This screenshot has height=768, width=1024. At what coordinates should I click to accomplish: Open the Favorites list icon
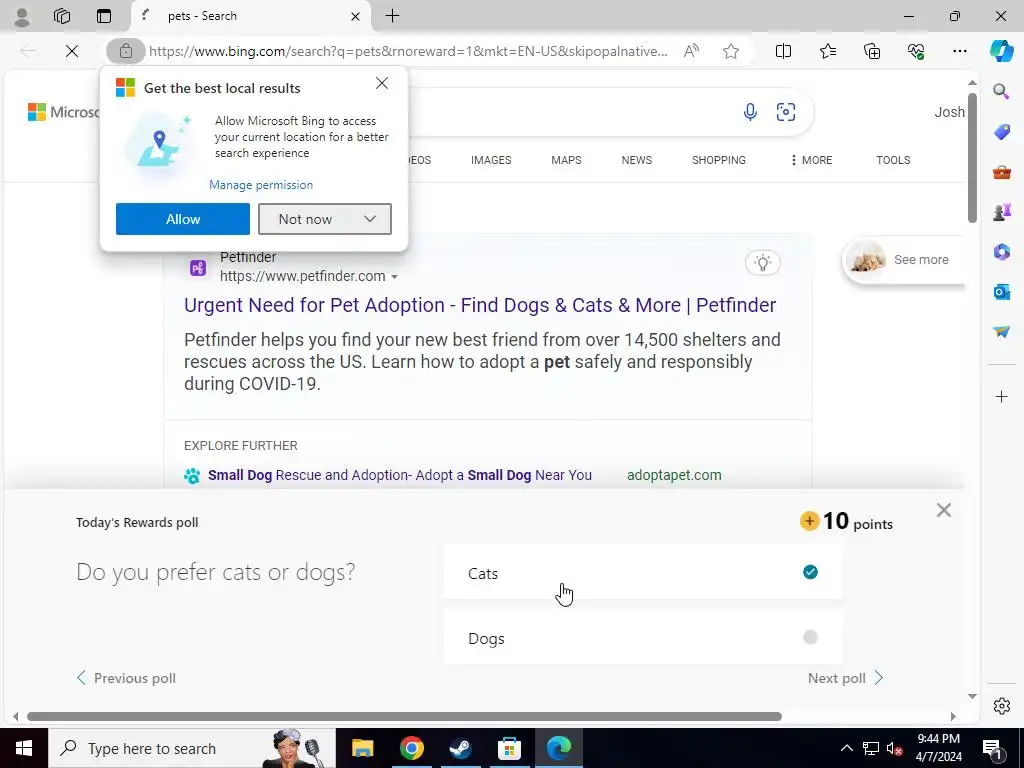(x=827, y=51)
